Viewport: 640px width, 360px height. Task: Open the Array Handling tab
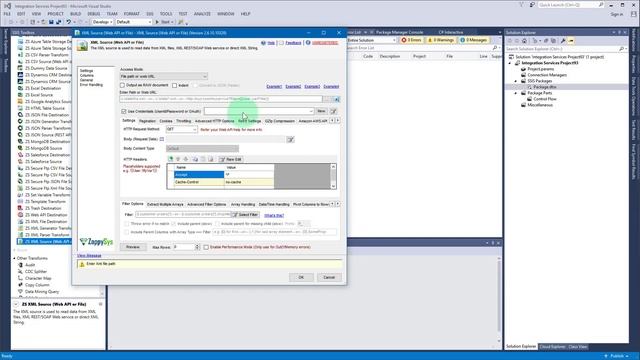pyautogui.click(x=242, y=204)
